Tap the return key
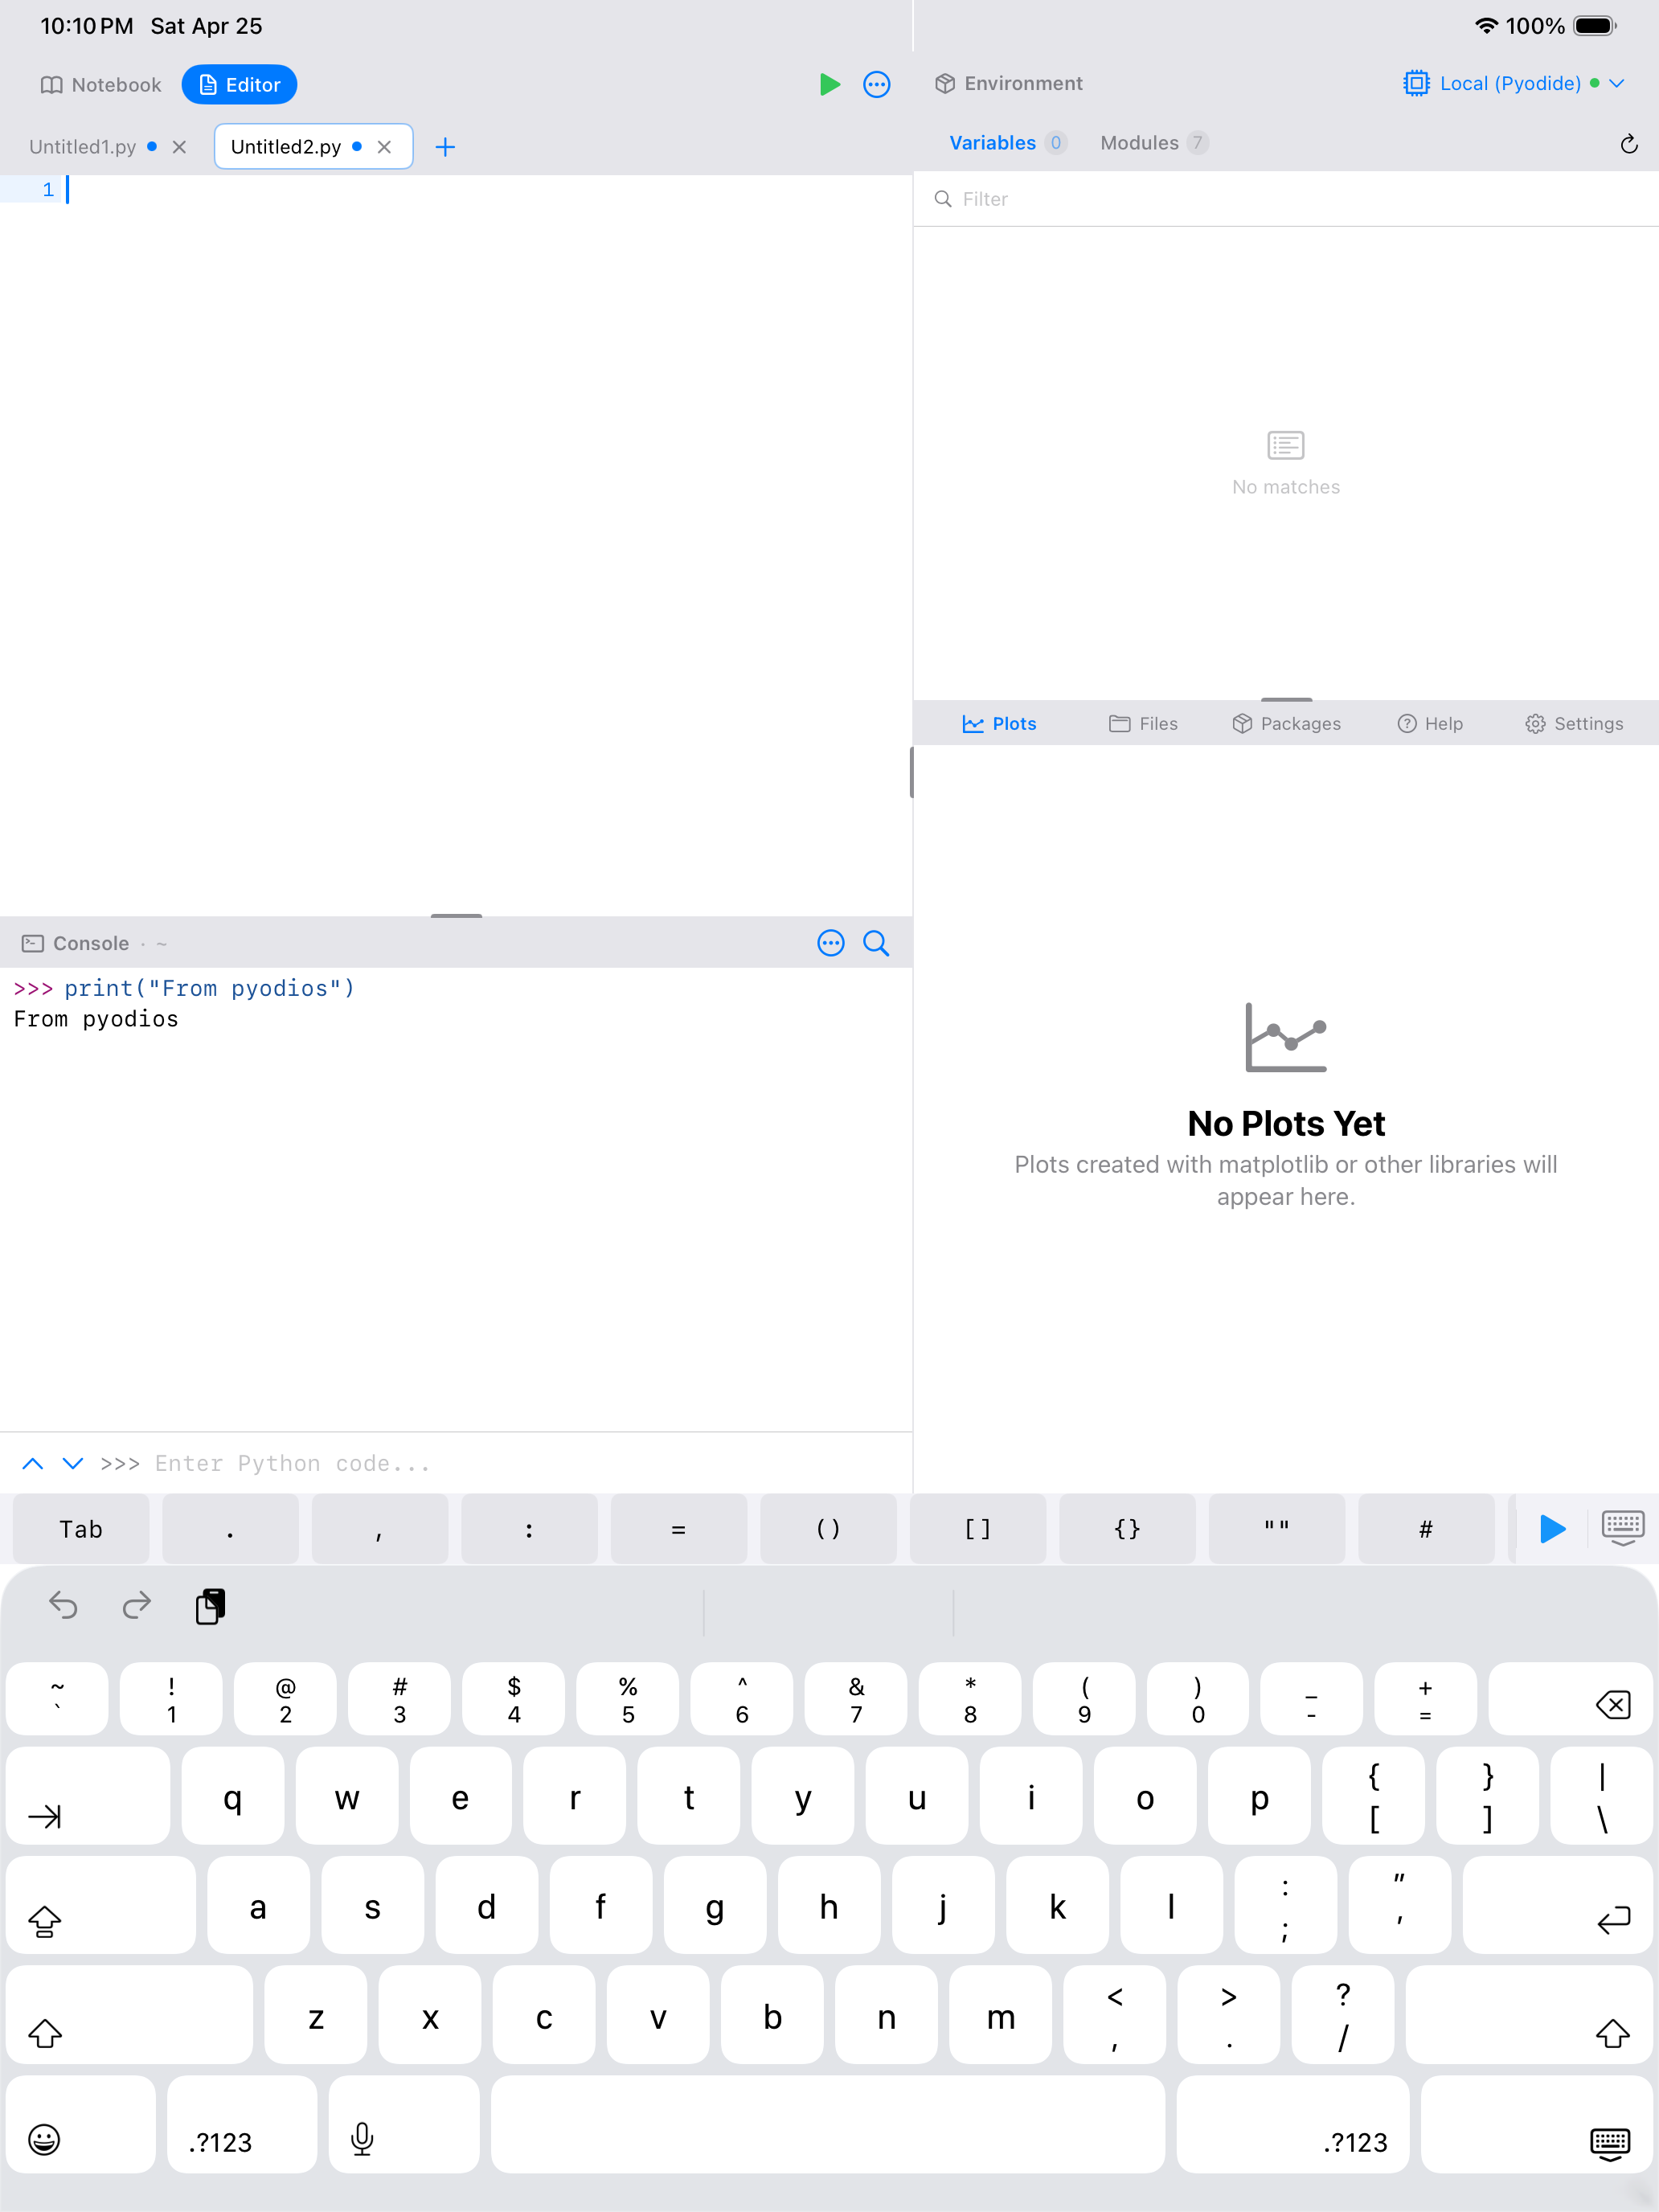 [1557, 1905]
